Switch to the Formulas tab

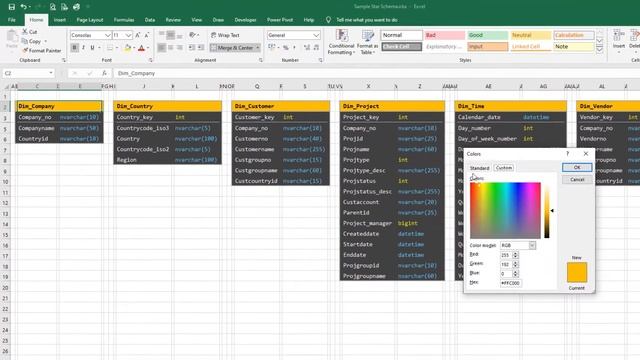point(124,20)
